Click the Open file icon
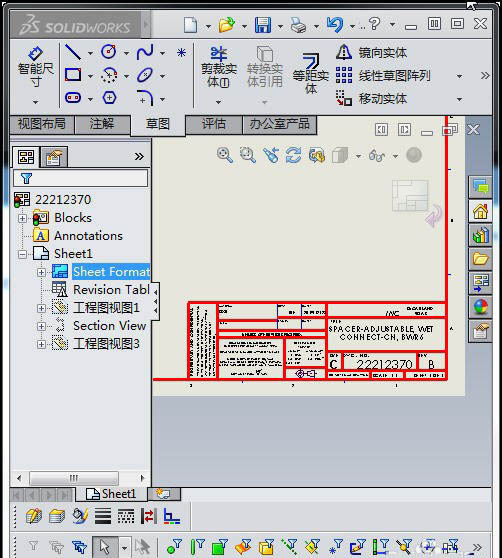Image resolution: width=502 pixels, height=558 pixels. click(227, 25)
